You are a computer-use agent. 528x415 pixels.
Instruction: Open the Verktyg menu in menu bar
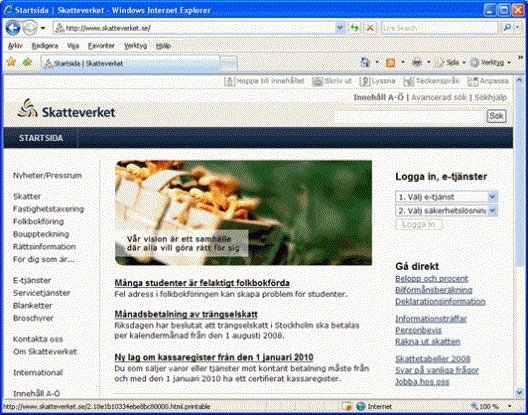135,46
